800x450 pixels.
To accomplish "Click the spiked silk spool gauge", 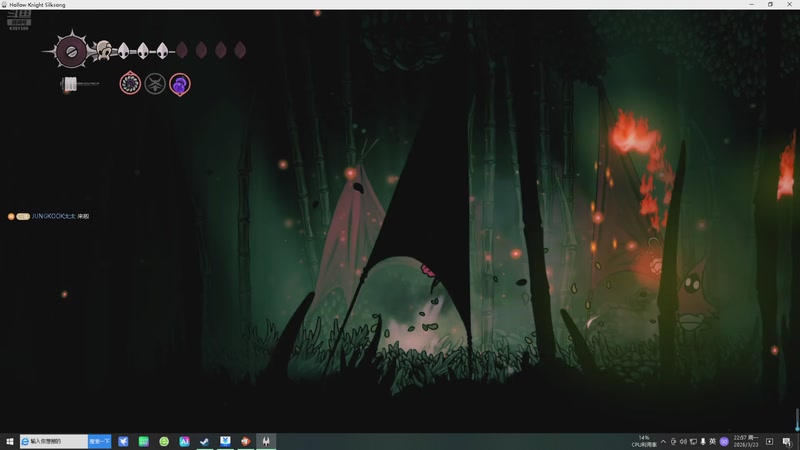I will (x=71, y=51).
